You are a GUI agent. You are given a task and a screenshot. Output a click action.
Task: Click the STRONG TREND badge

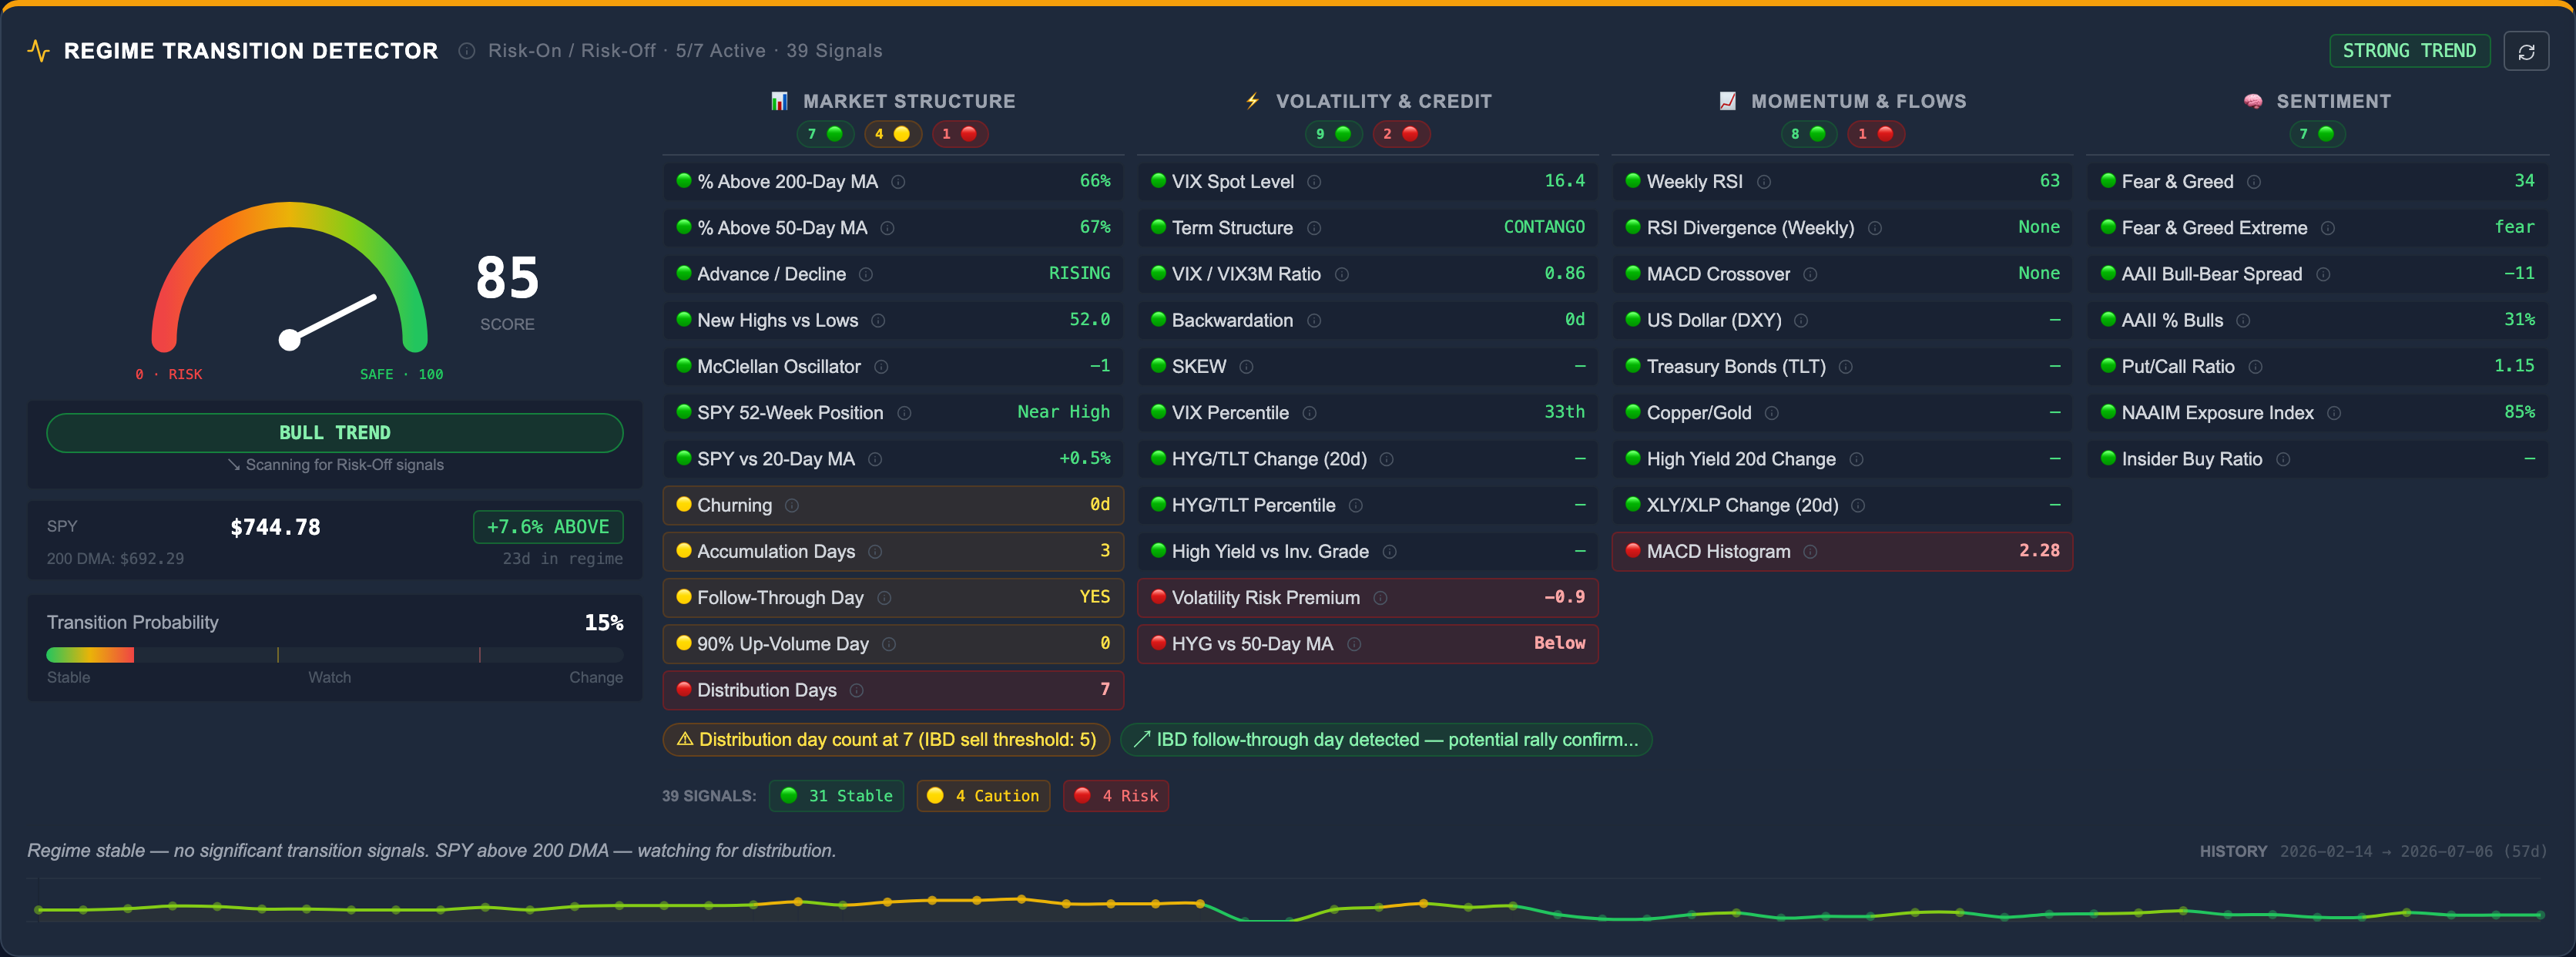click(x=2409, y=51)
